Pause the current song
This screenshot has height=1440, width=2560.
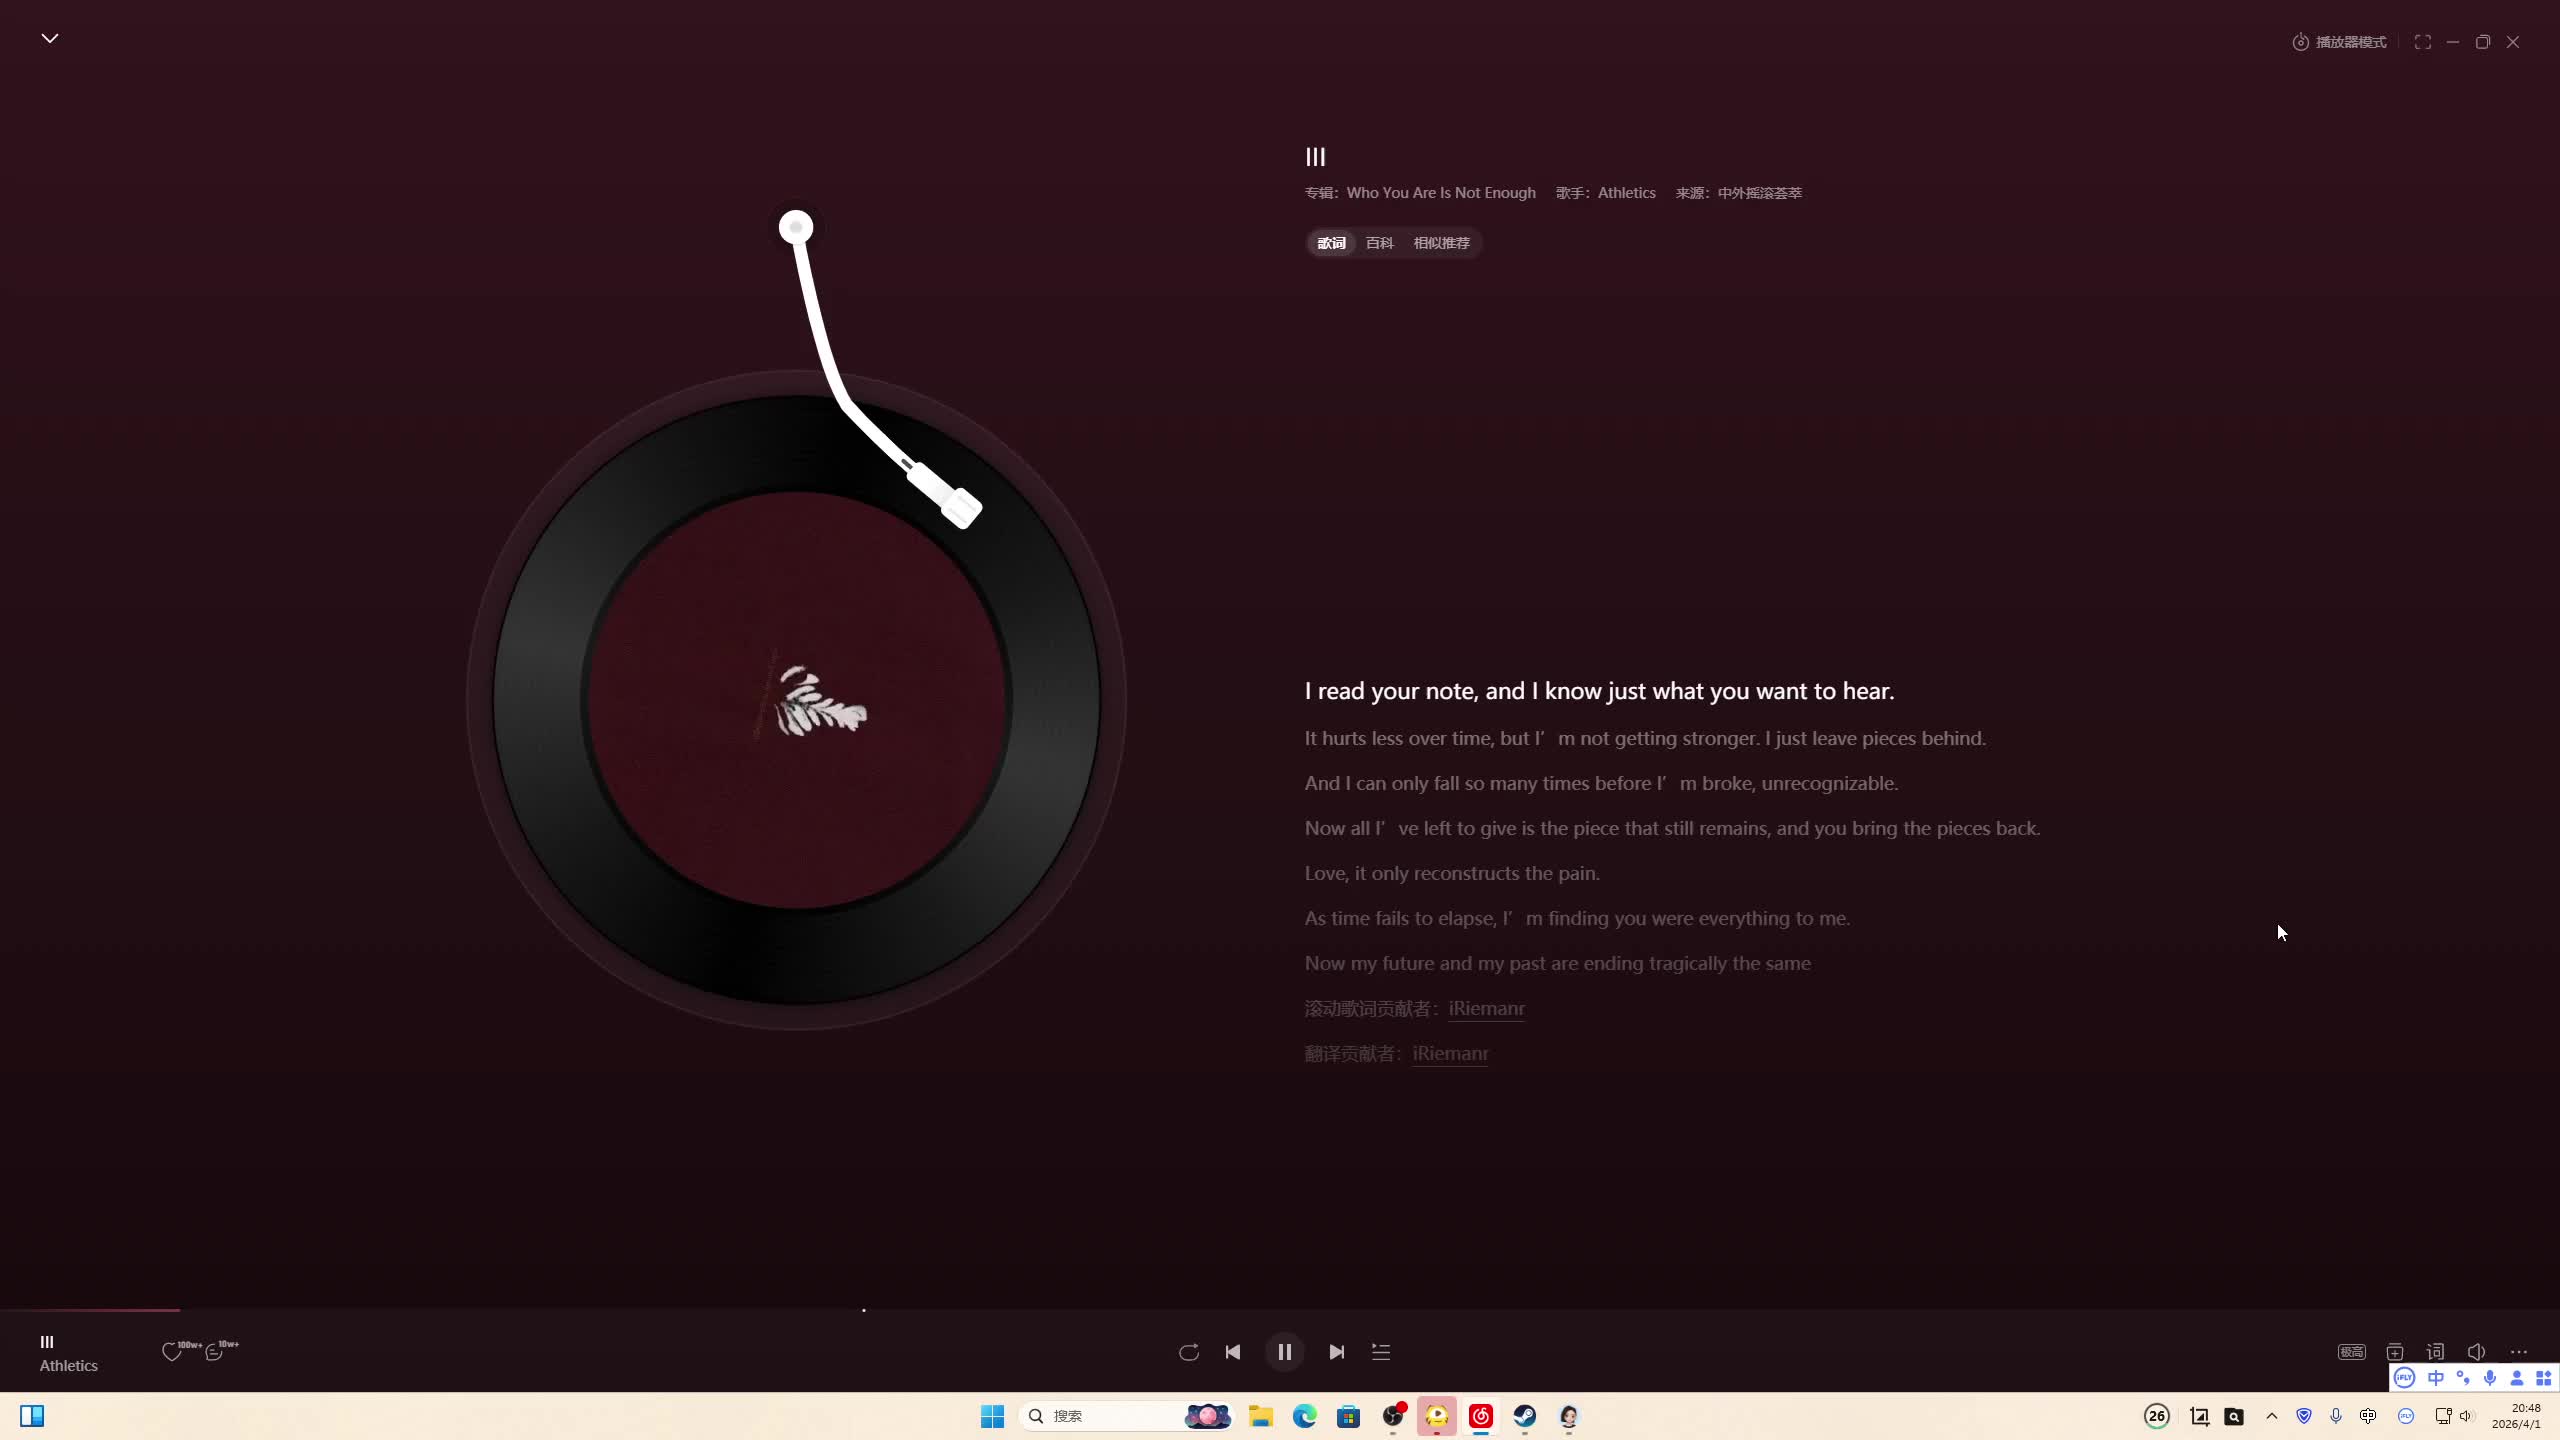coord(1285,1352)
